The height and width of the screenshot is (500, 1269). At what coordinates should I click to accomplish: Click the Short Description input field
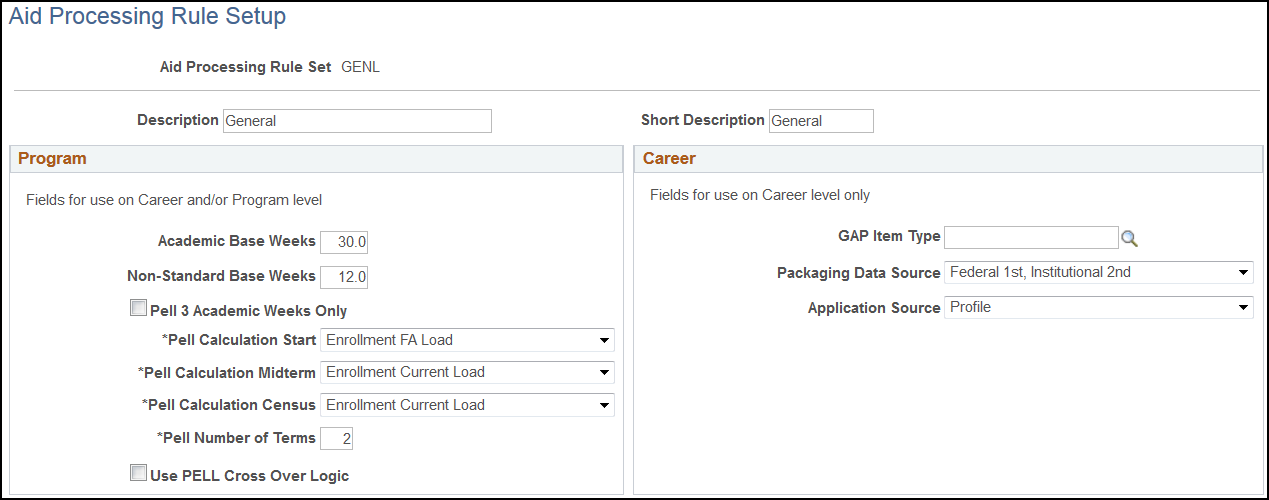[820, 121]
